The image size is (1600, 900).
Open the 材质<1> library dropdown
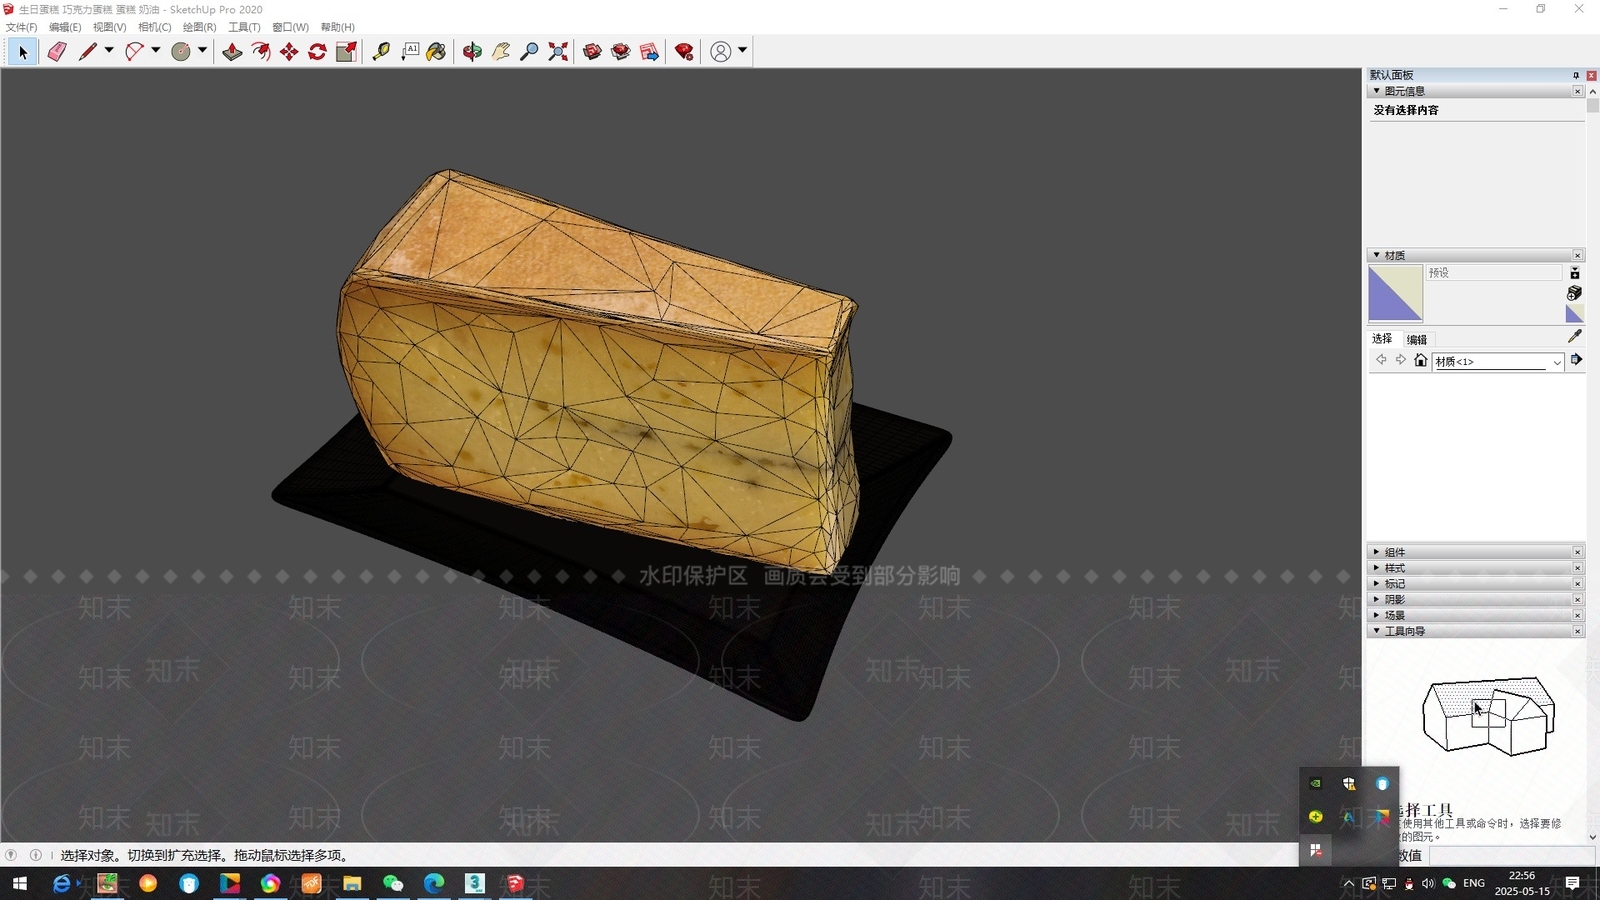tap(1498, 362)
